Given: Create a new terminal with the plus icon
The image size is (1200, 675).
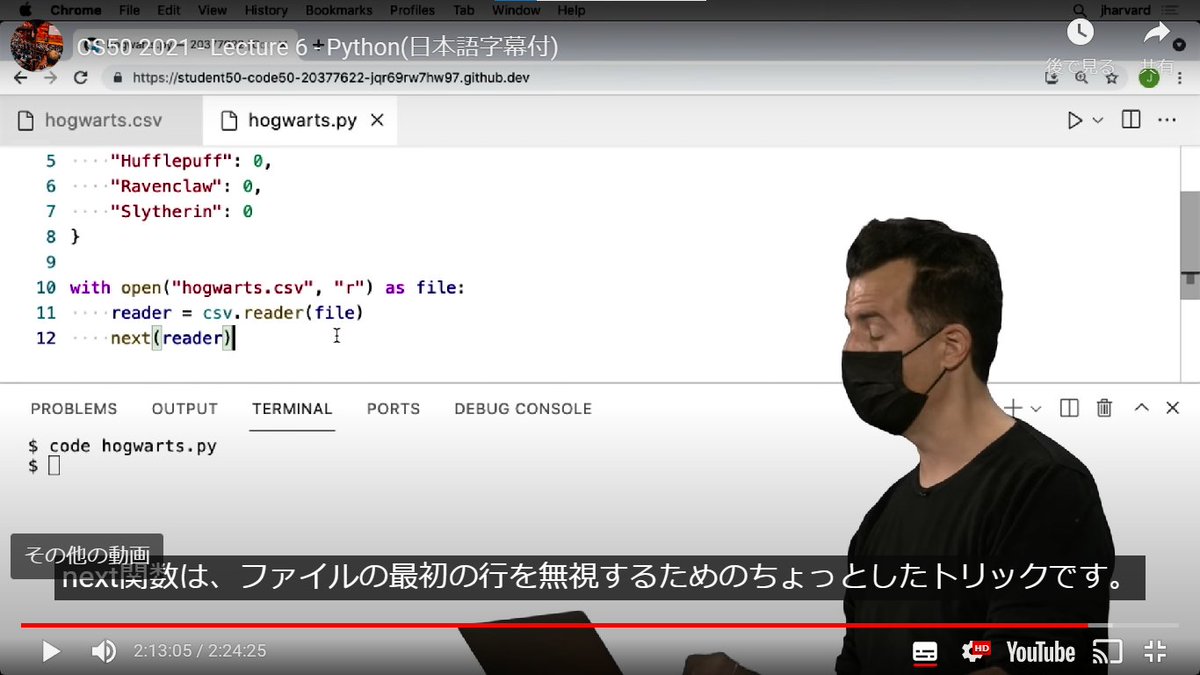Looking at the screenshot, I should pos(1013,408).
